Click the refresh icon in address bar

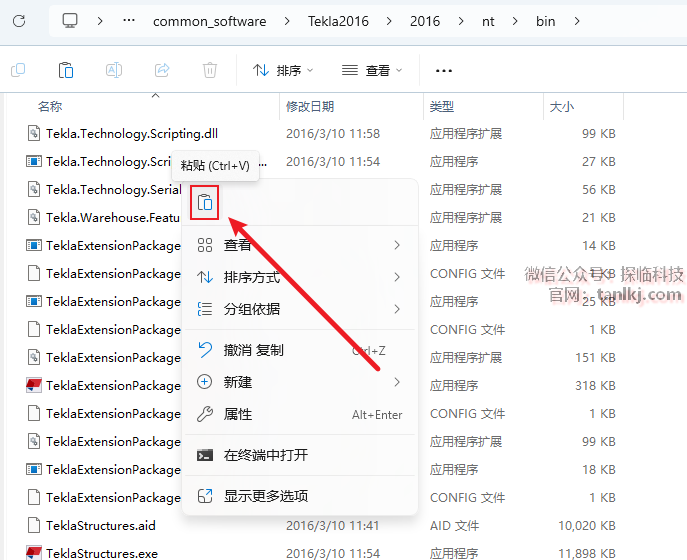coord(19,20)
